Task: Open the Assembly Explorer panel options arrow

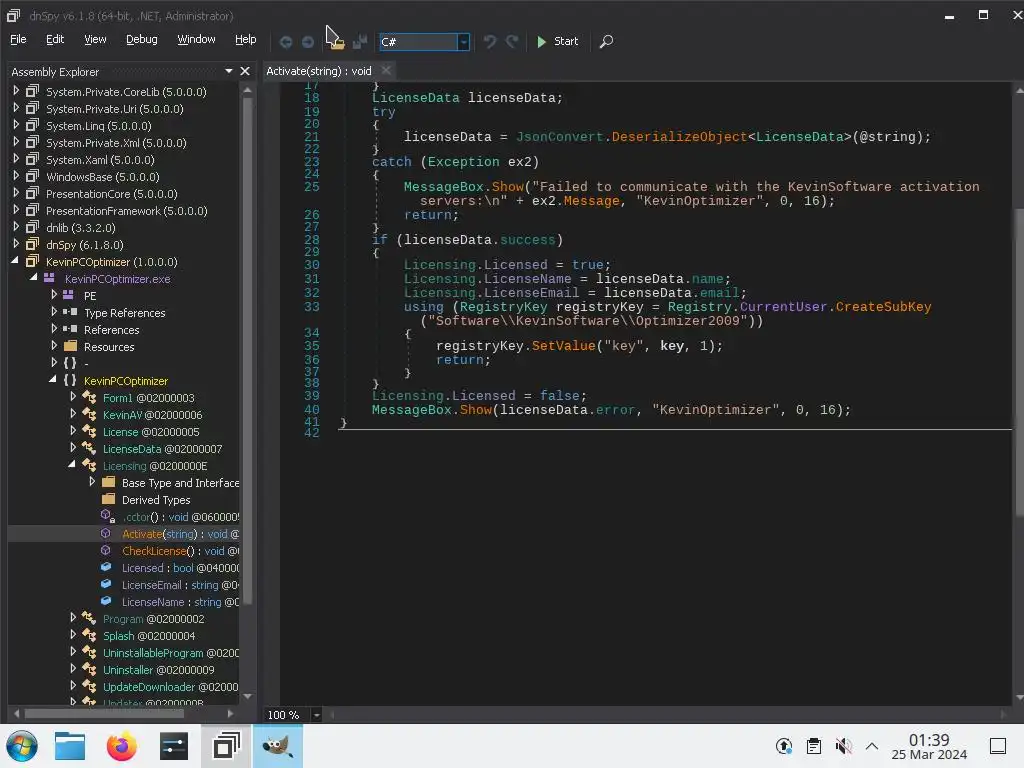Action: tap(229, 71)
